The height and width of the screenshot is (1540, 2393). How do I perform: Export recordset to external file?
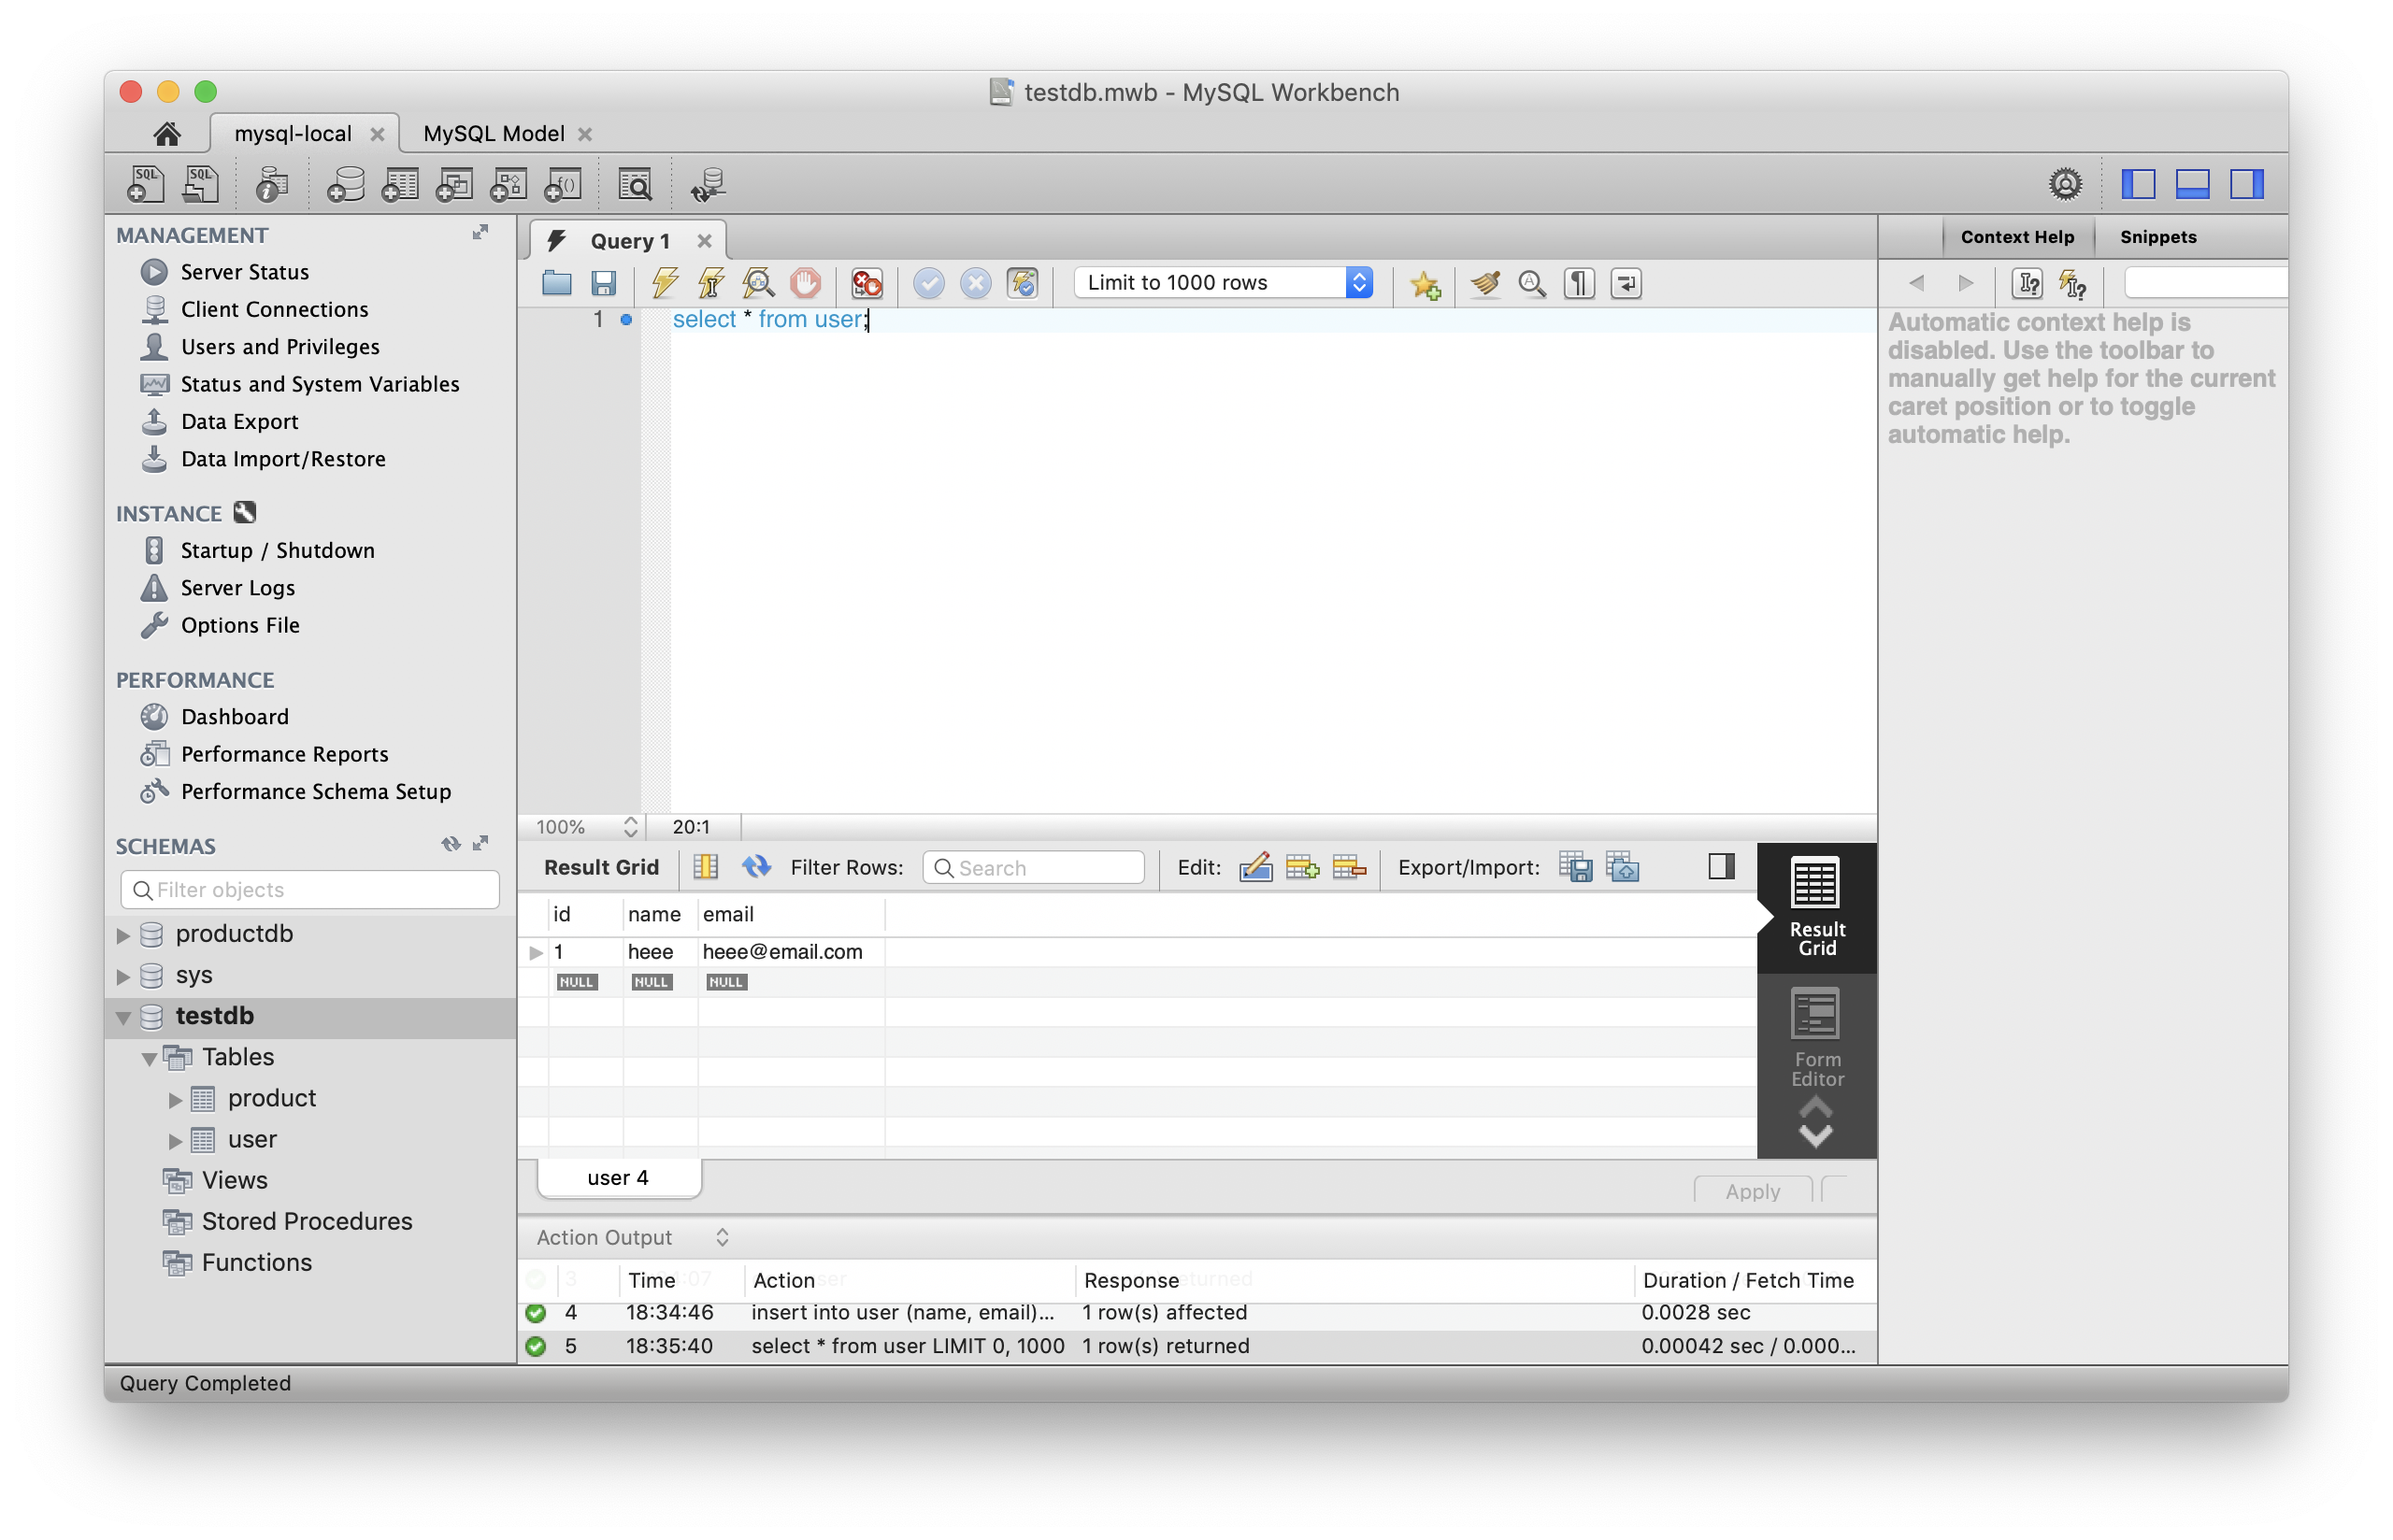(x=1576, y=867)
